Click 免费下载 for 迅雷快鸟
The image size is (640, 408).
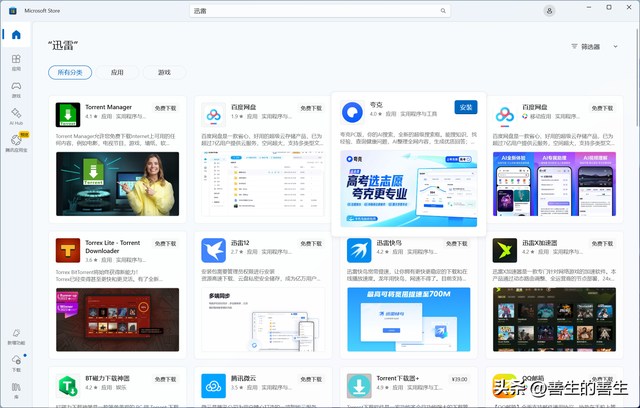tap(457, 244)
